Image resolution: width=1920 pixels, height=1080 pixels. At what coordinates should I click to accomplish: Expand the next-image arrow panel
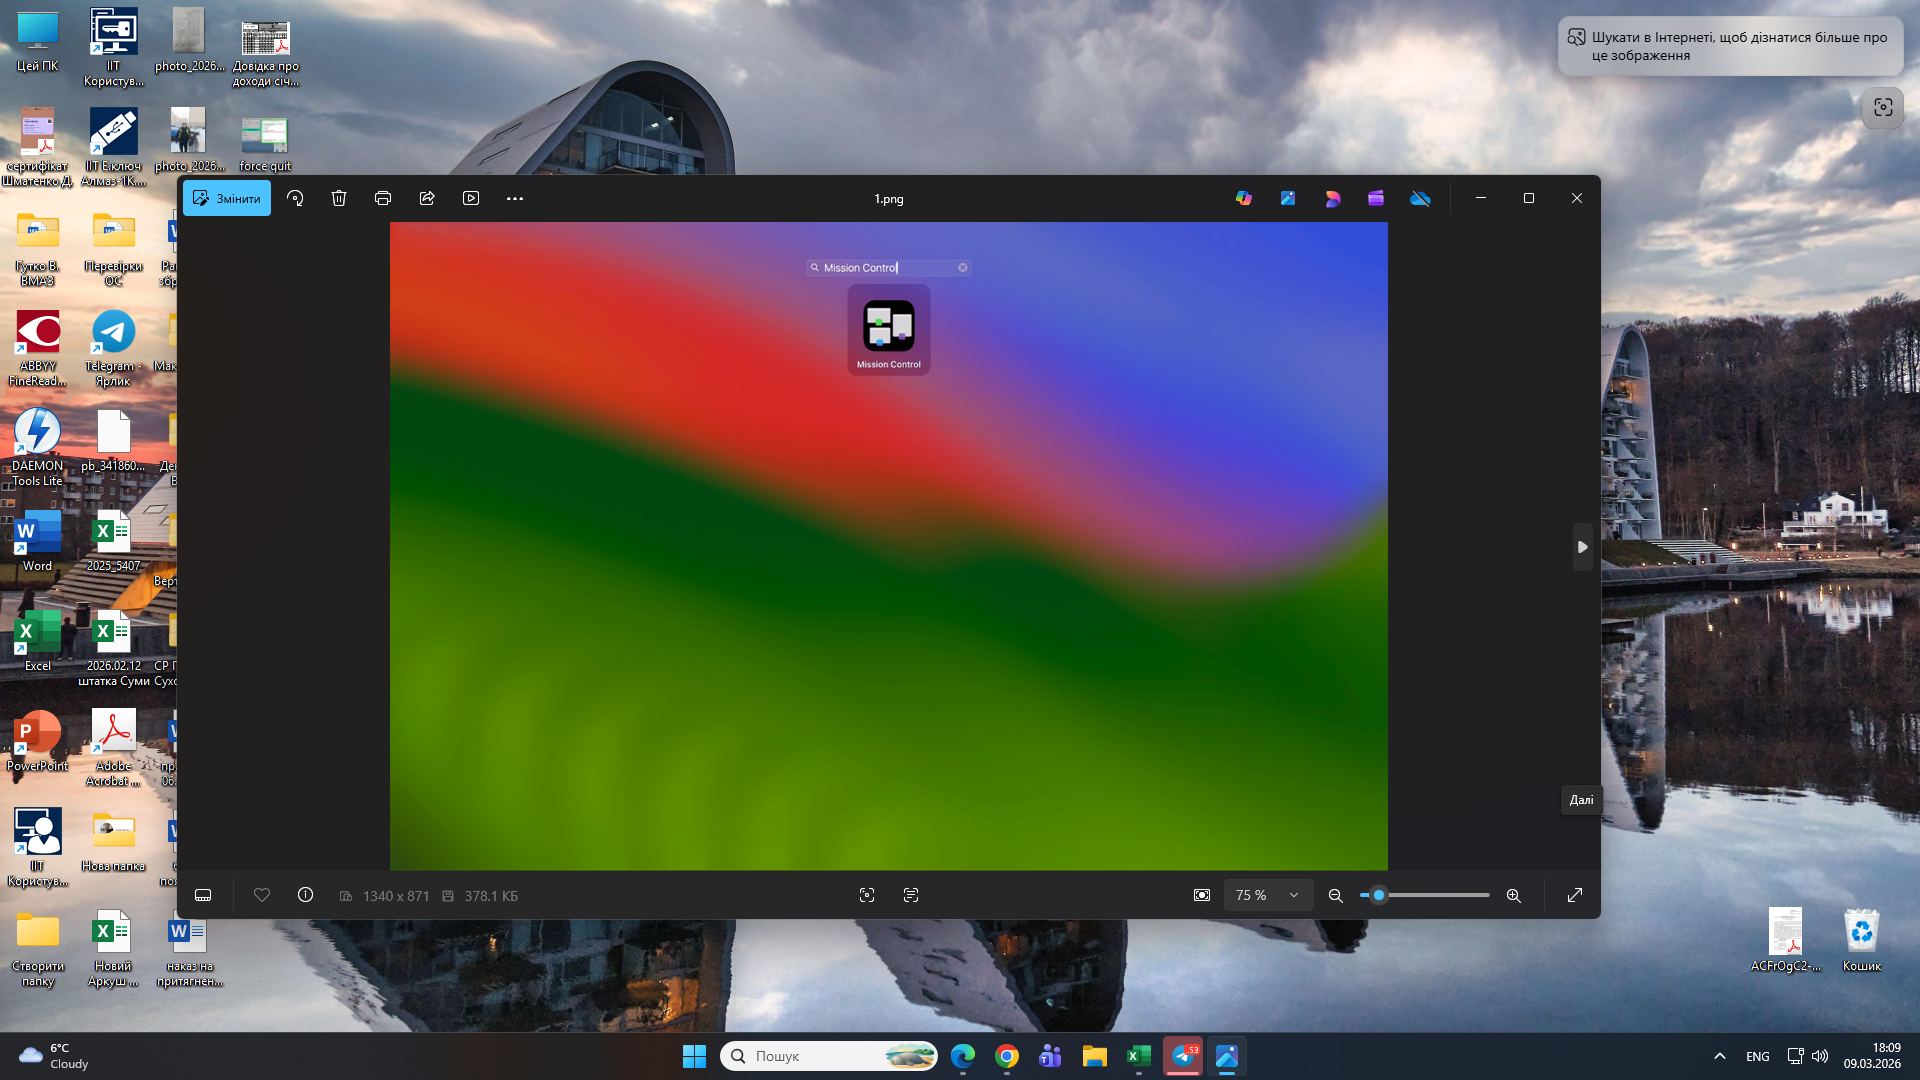(1582, 547)
